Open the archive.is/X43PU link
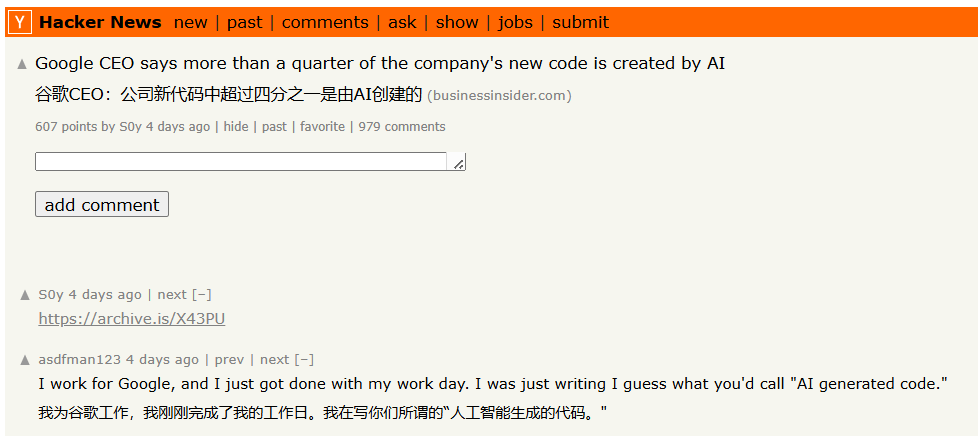The image size is (978, 436). (x=132, y=319)
